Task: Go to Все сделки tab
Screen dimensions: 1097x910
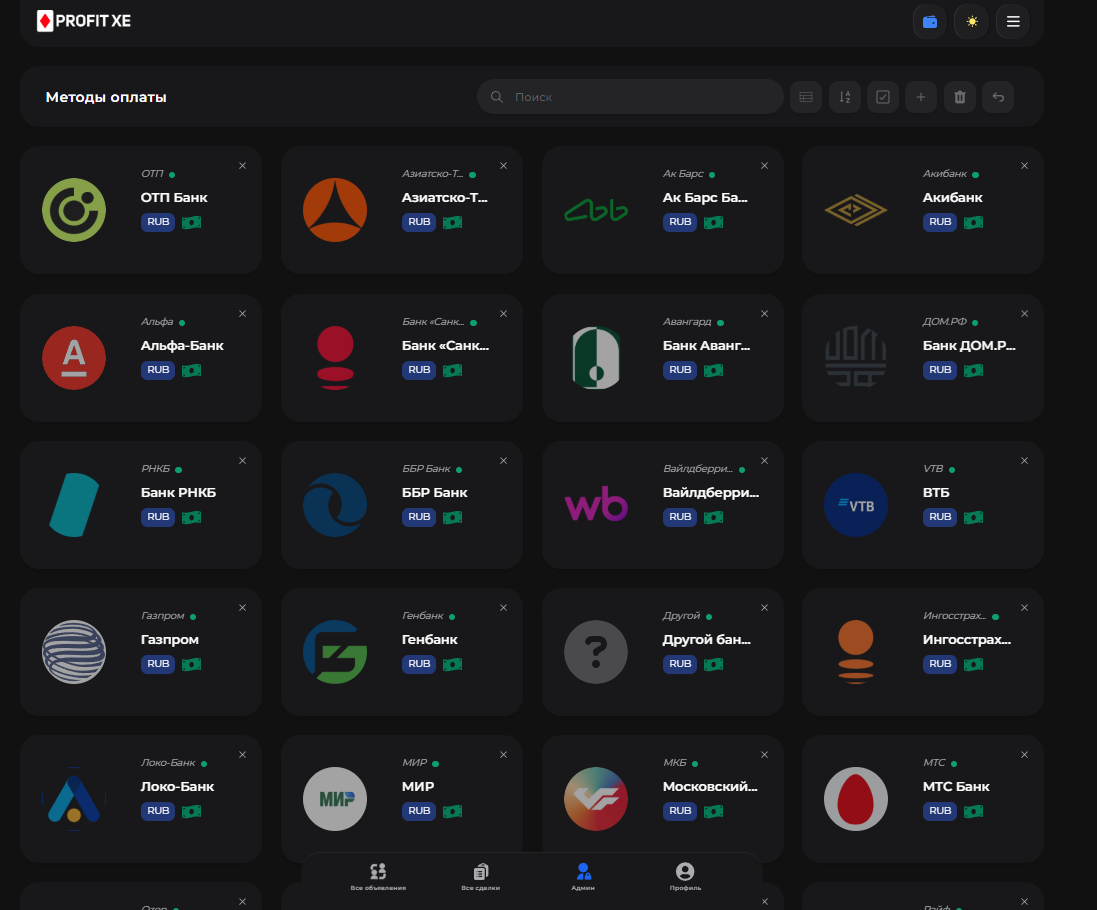Action: [481, 877]
